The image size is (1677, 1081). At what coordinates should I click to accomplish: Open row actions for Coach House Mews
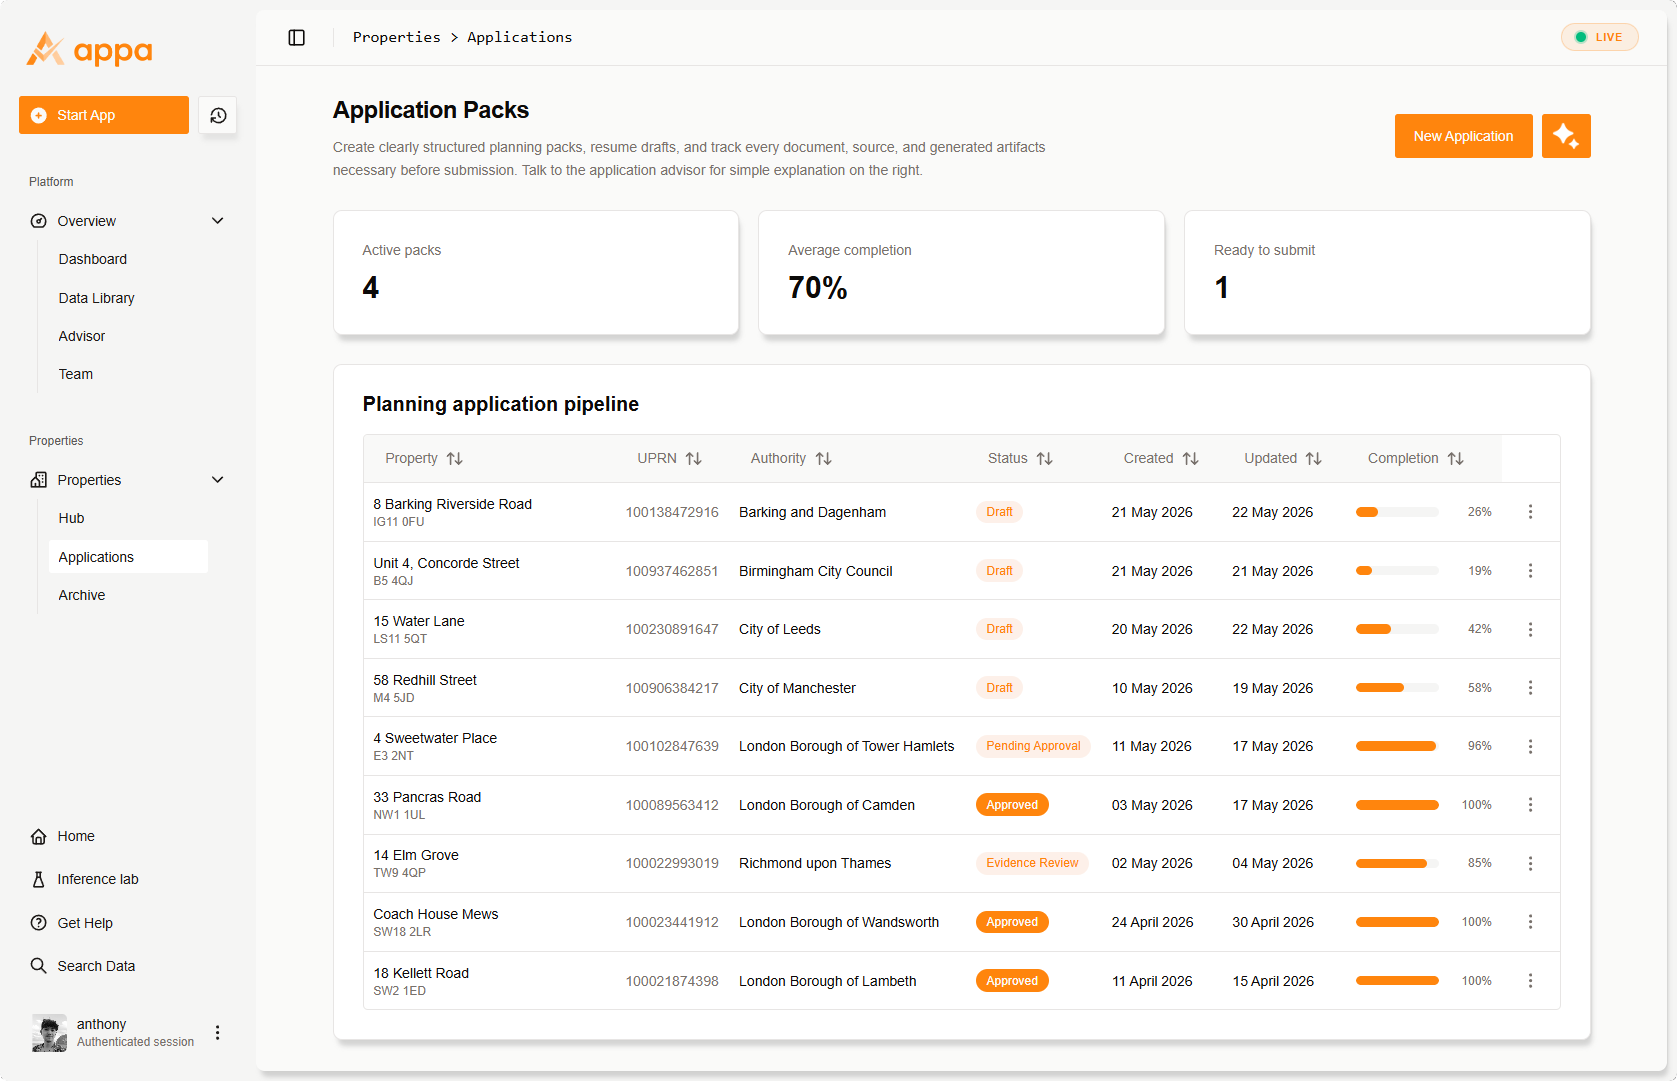pos(1530,922)
